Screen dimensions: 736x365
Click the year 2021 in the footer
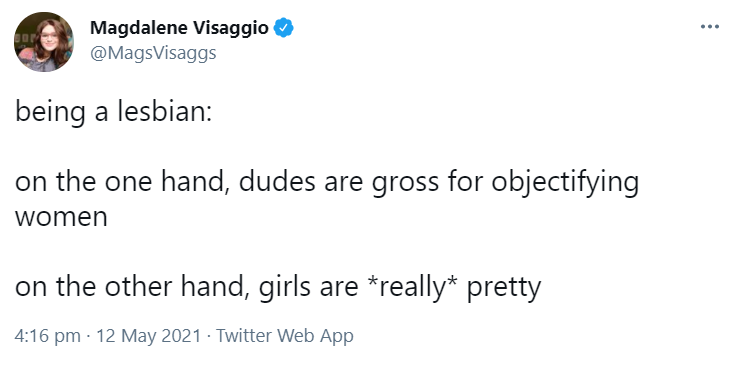(x=182, y=336)
